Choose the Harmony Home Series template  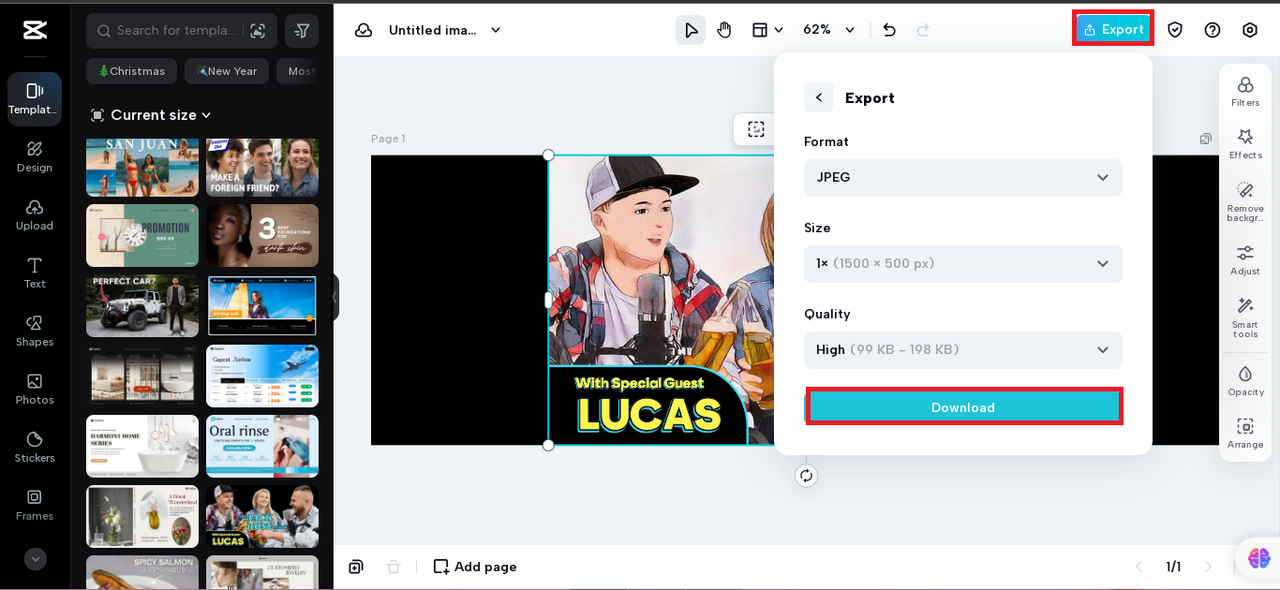pyautogui.click(x=142, y=446)
